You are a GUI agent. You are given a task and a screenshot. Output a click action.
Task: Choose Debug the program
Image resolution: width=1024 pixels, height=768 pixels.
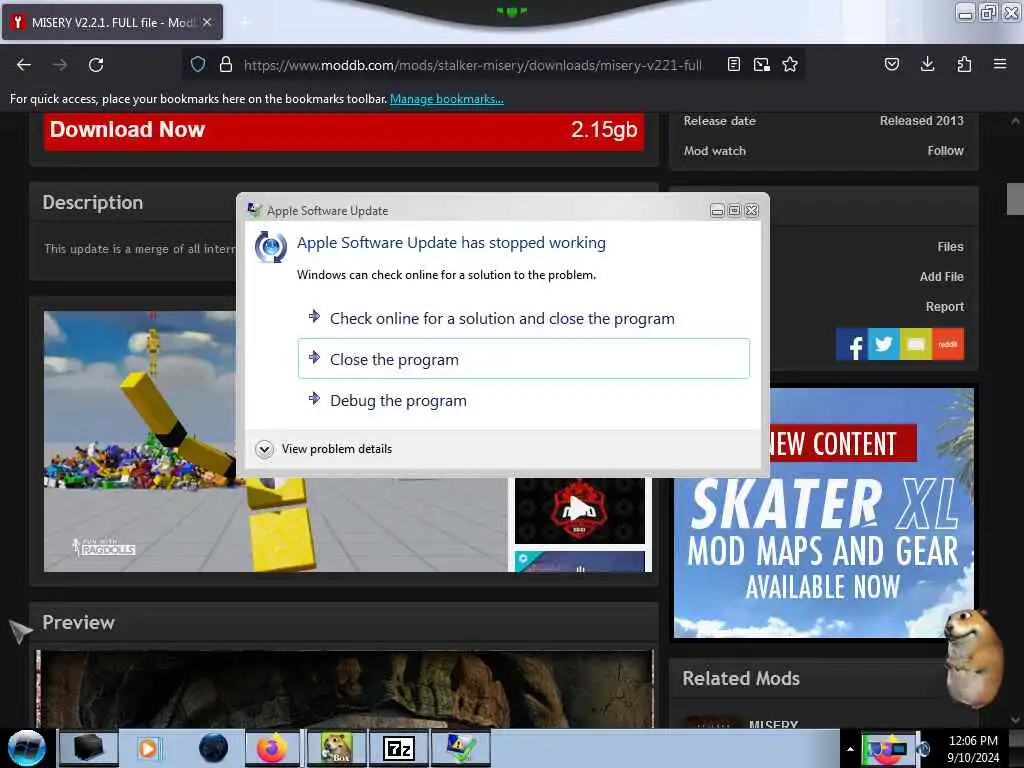point(523,400)
